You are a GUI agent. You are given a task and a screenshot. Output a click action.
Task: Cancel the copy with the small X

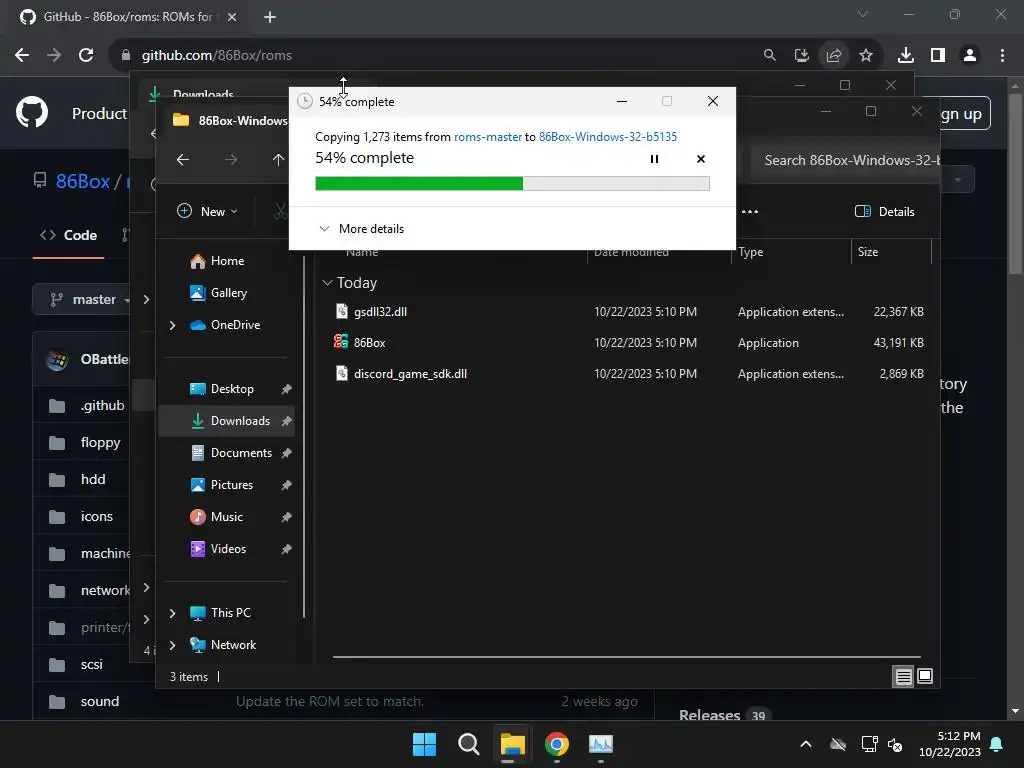point(701,159)
